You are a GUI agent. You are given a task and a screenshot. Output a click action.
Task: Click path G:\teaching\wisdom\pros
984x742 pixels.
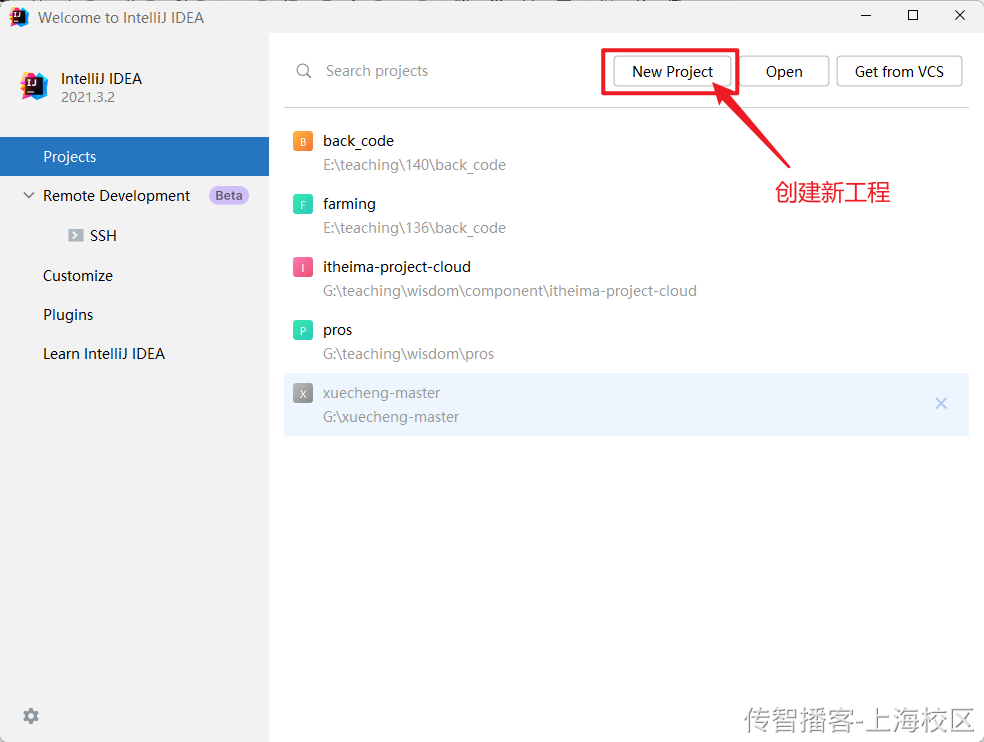click(408, 353)
